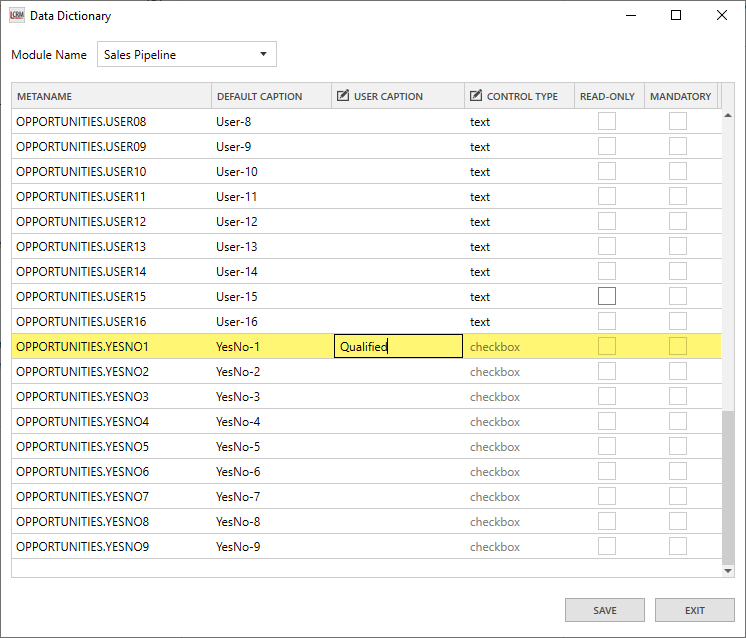
Task: Maximize the Data Dictionary window
Action: [676, 15]
